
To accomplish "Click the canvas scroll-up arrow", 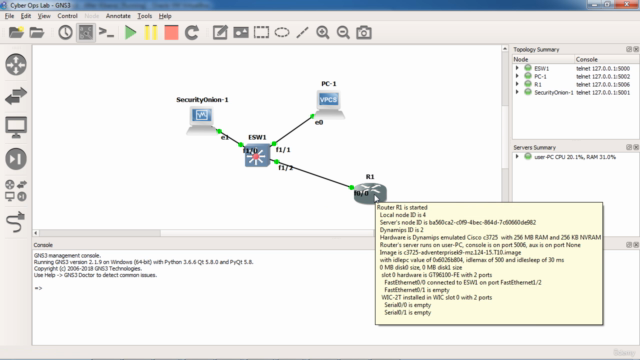I will click(x=505, y=49).
